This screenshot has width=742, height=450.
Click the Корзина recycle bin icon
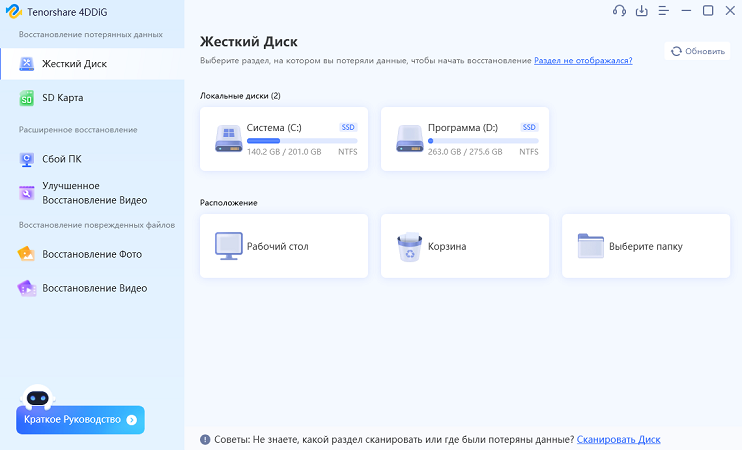point(410,247)
